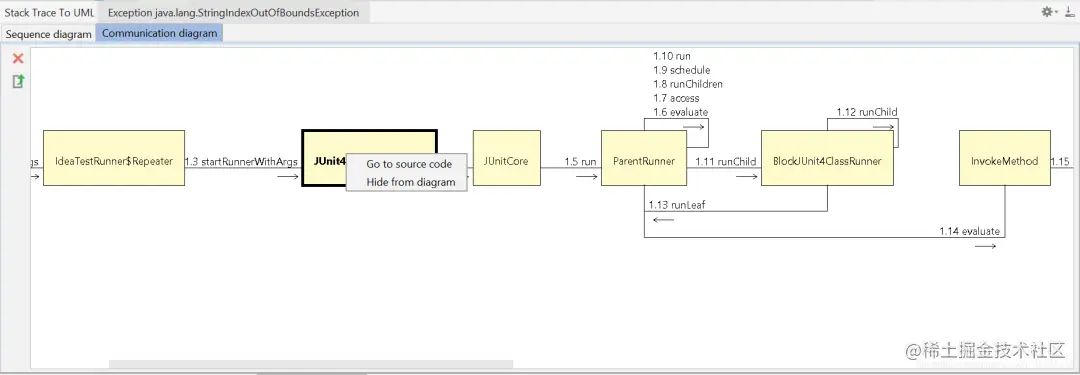Screen dimensions: 1080x375
Task: Click the 1.9 schedule label
Action: click(681, 70)
